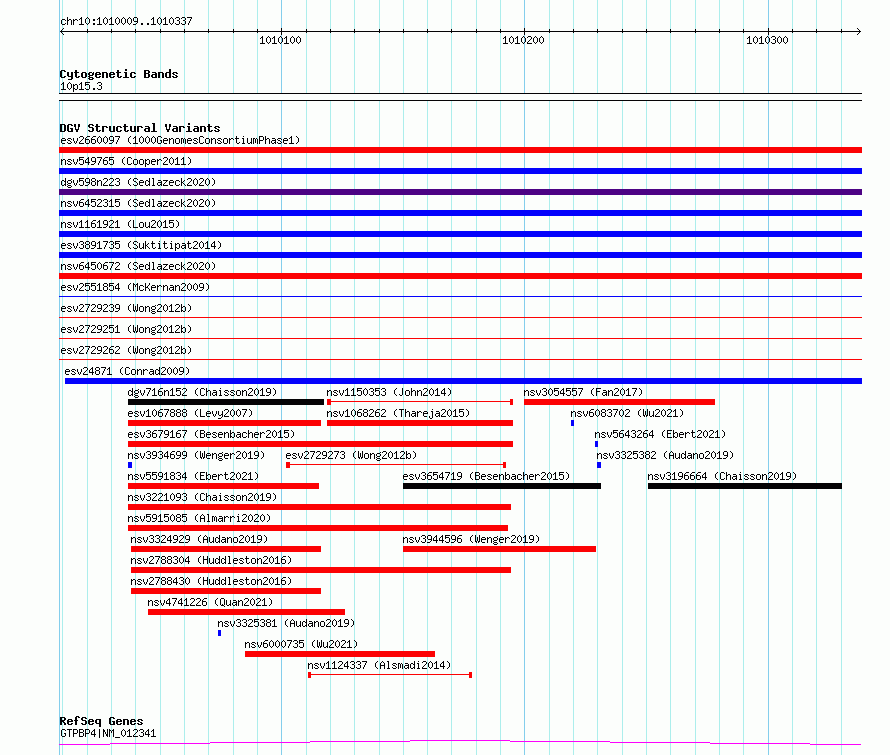Click the dgv716n152 Chaisson2019 label

coord(202,392)
